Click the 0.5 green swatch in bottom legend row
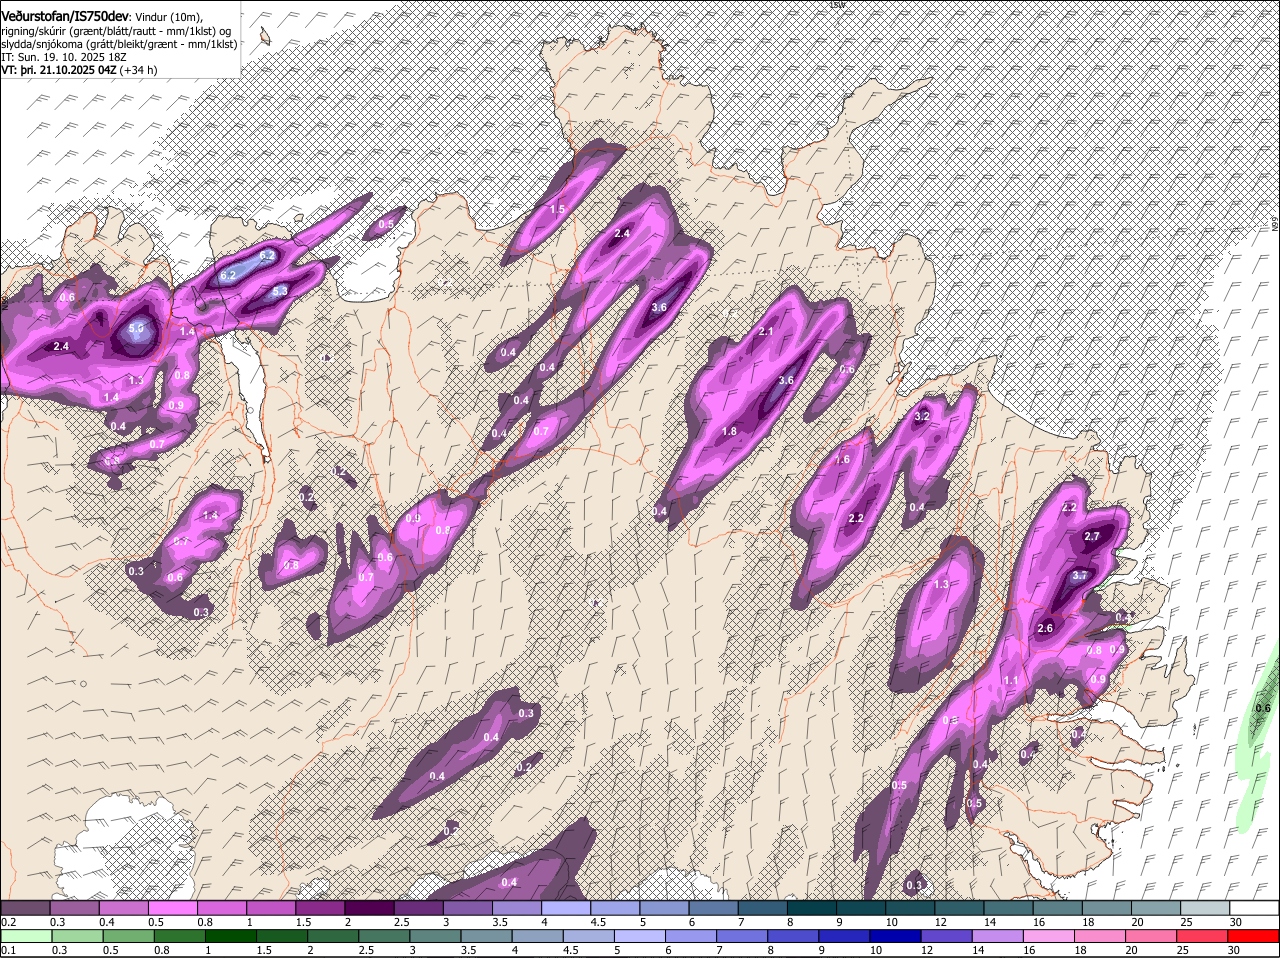The height and width of the screenshot is (958, 1280). click(130, 936)
